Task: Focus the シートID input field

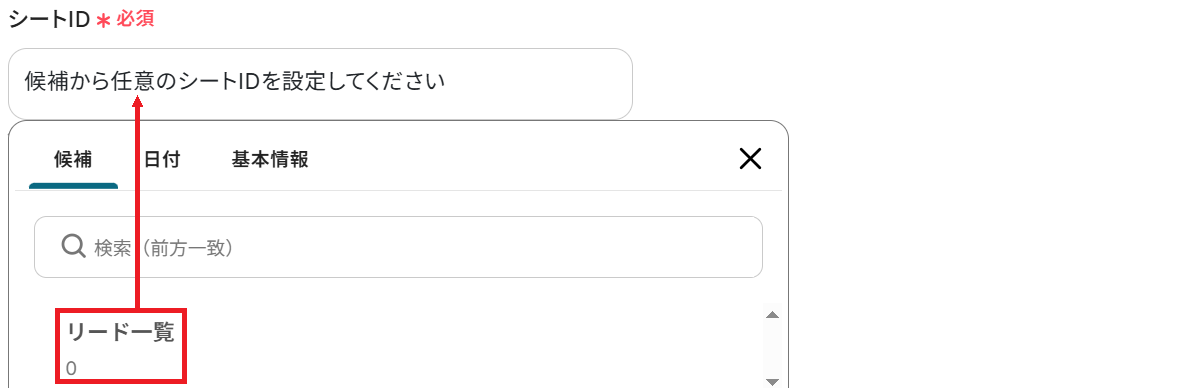Action: click(x=320, y=84)
